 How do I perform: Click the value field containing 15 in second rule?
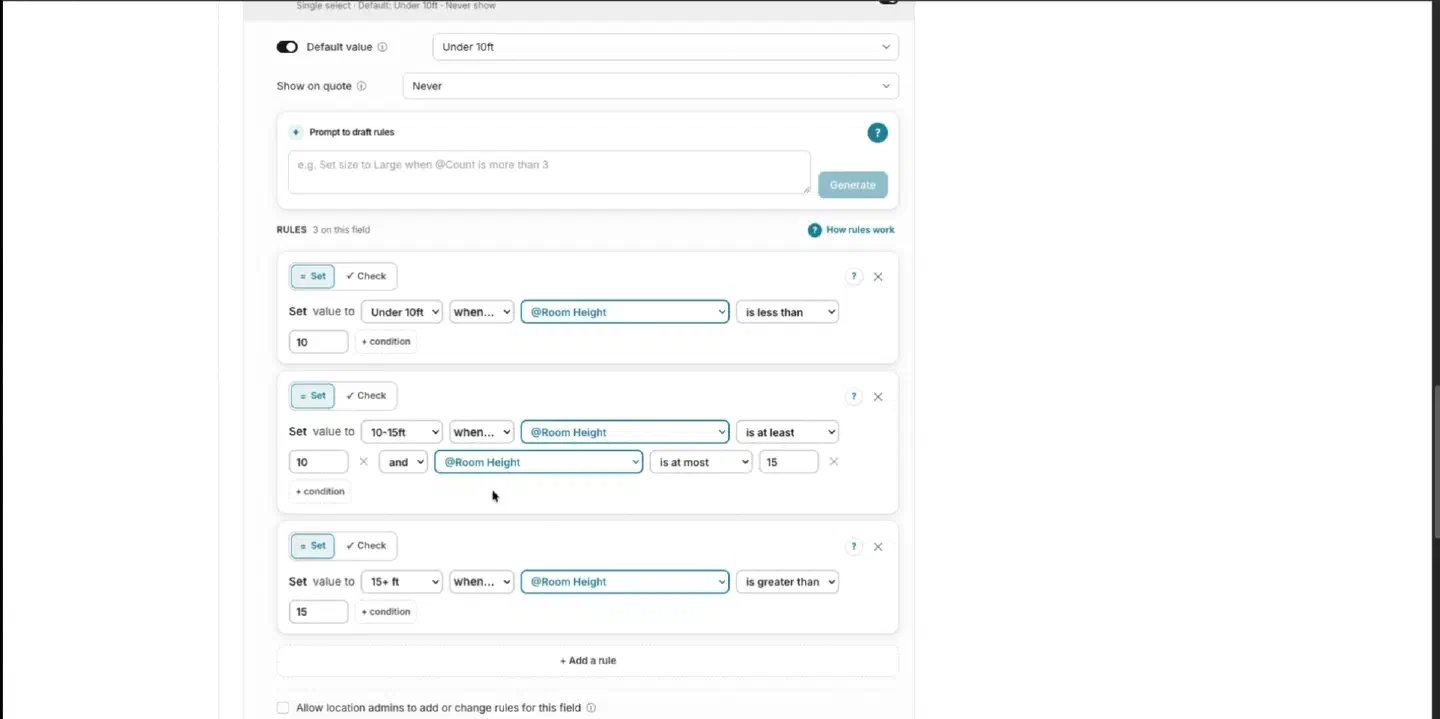click(789, 462)
